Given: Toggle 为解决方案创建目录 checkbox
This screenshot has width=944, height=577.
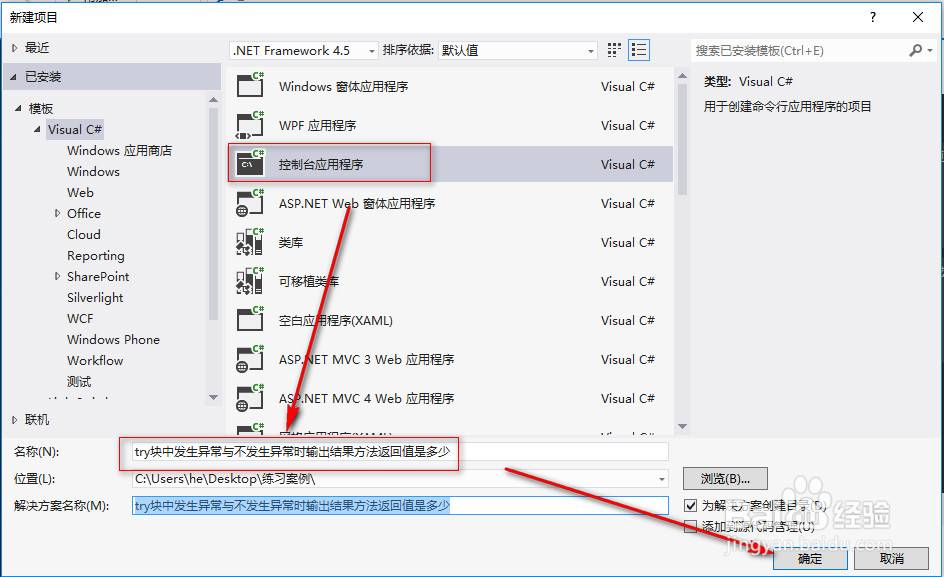Looking at the screenshot, I should click(691, 505).
